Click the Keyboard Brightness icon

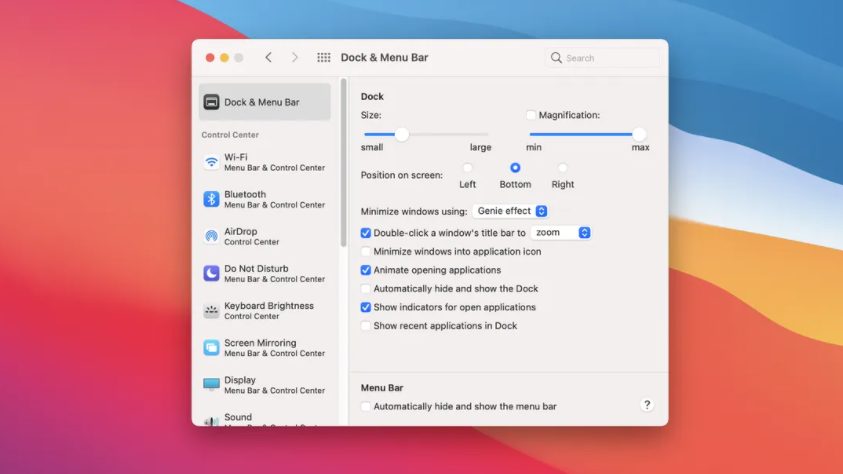[211, 310]
